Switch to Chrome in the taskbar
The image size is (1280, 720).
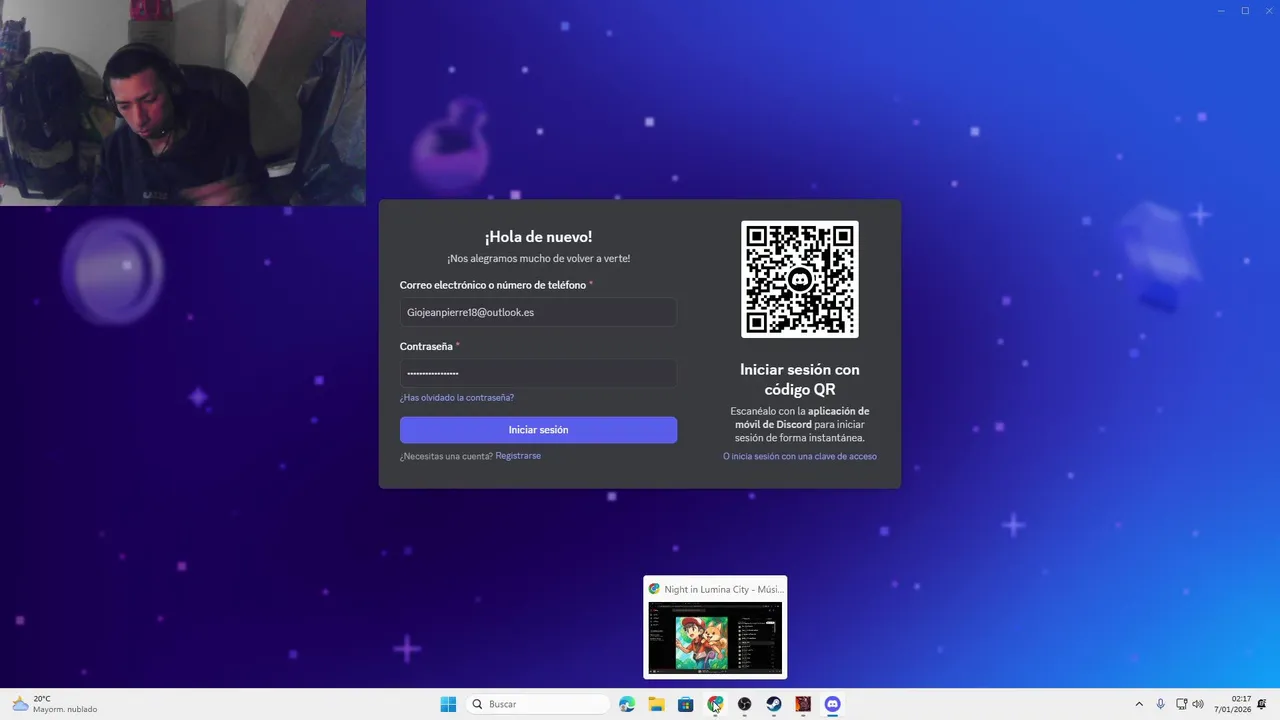point(715,704)
